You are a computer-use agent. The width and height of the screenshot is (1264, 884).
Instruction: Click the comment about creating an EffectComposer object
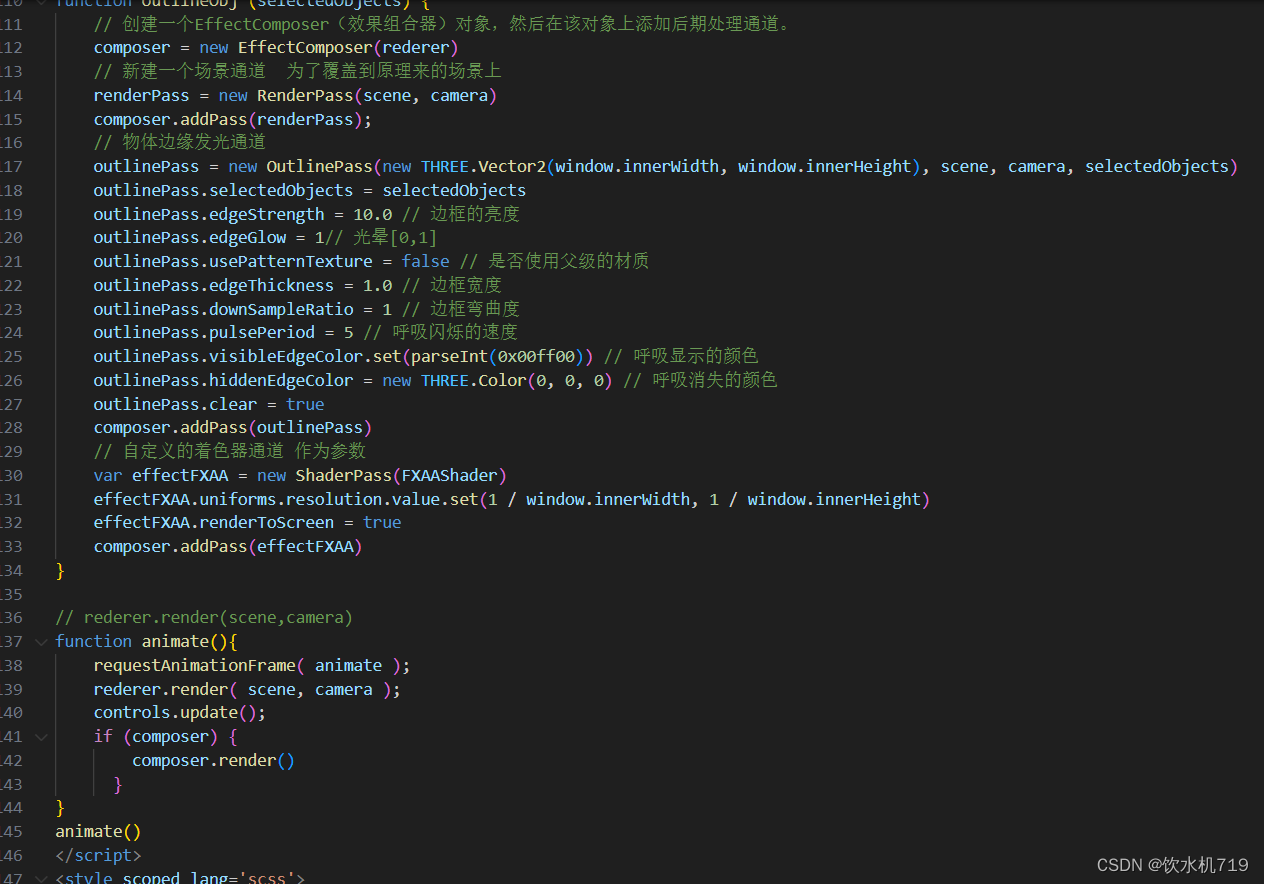[441, 23]
